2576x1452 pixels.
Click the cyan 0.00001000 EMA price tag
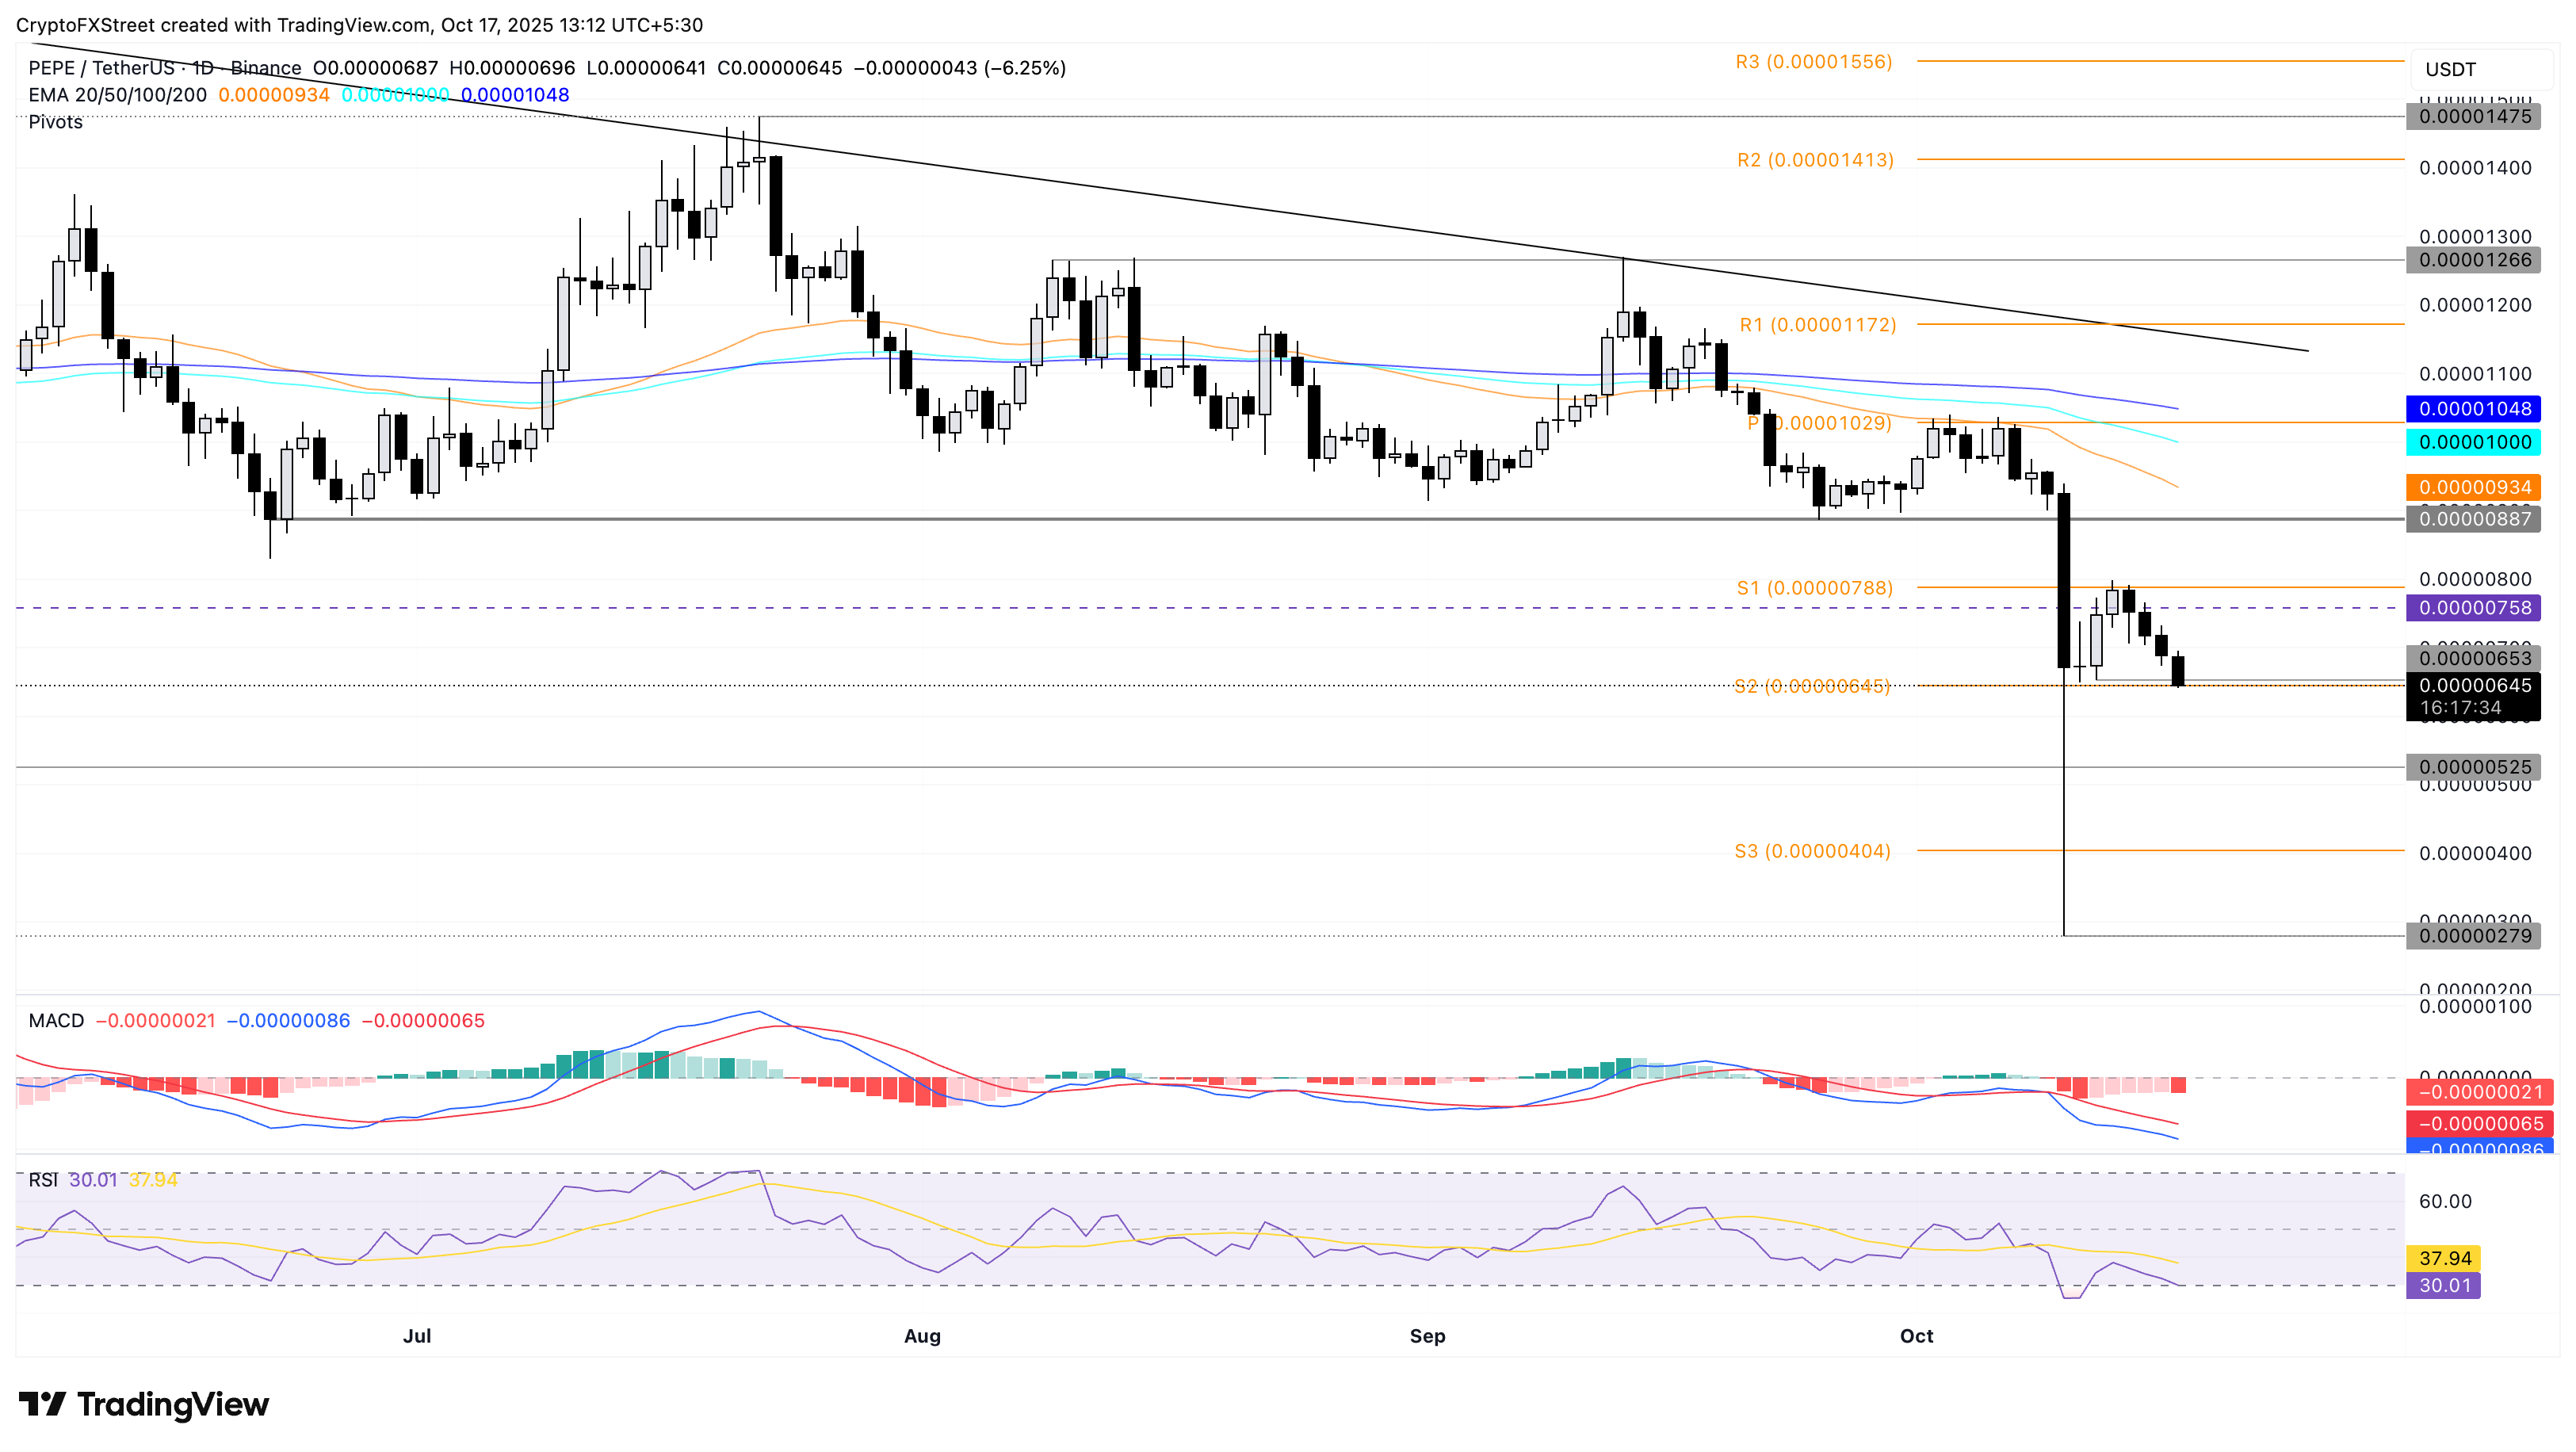pyautogui.click(x=2474, y=442)
